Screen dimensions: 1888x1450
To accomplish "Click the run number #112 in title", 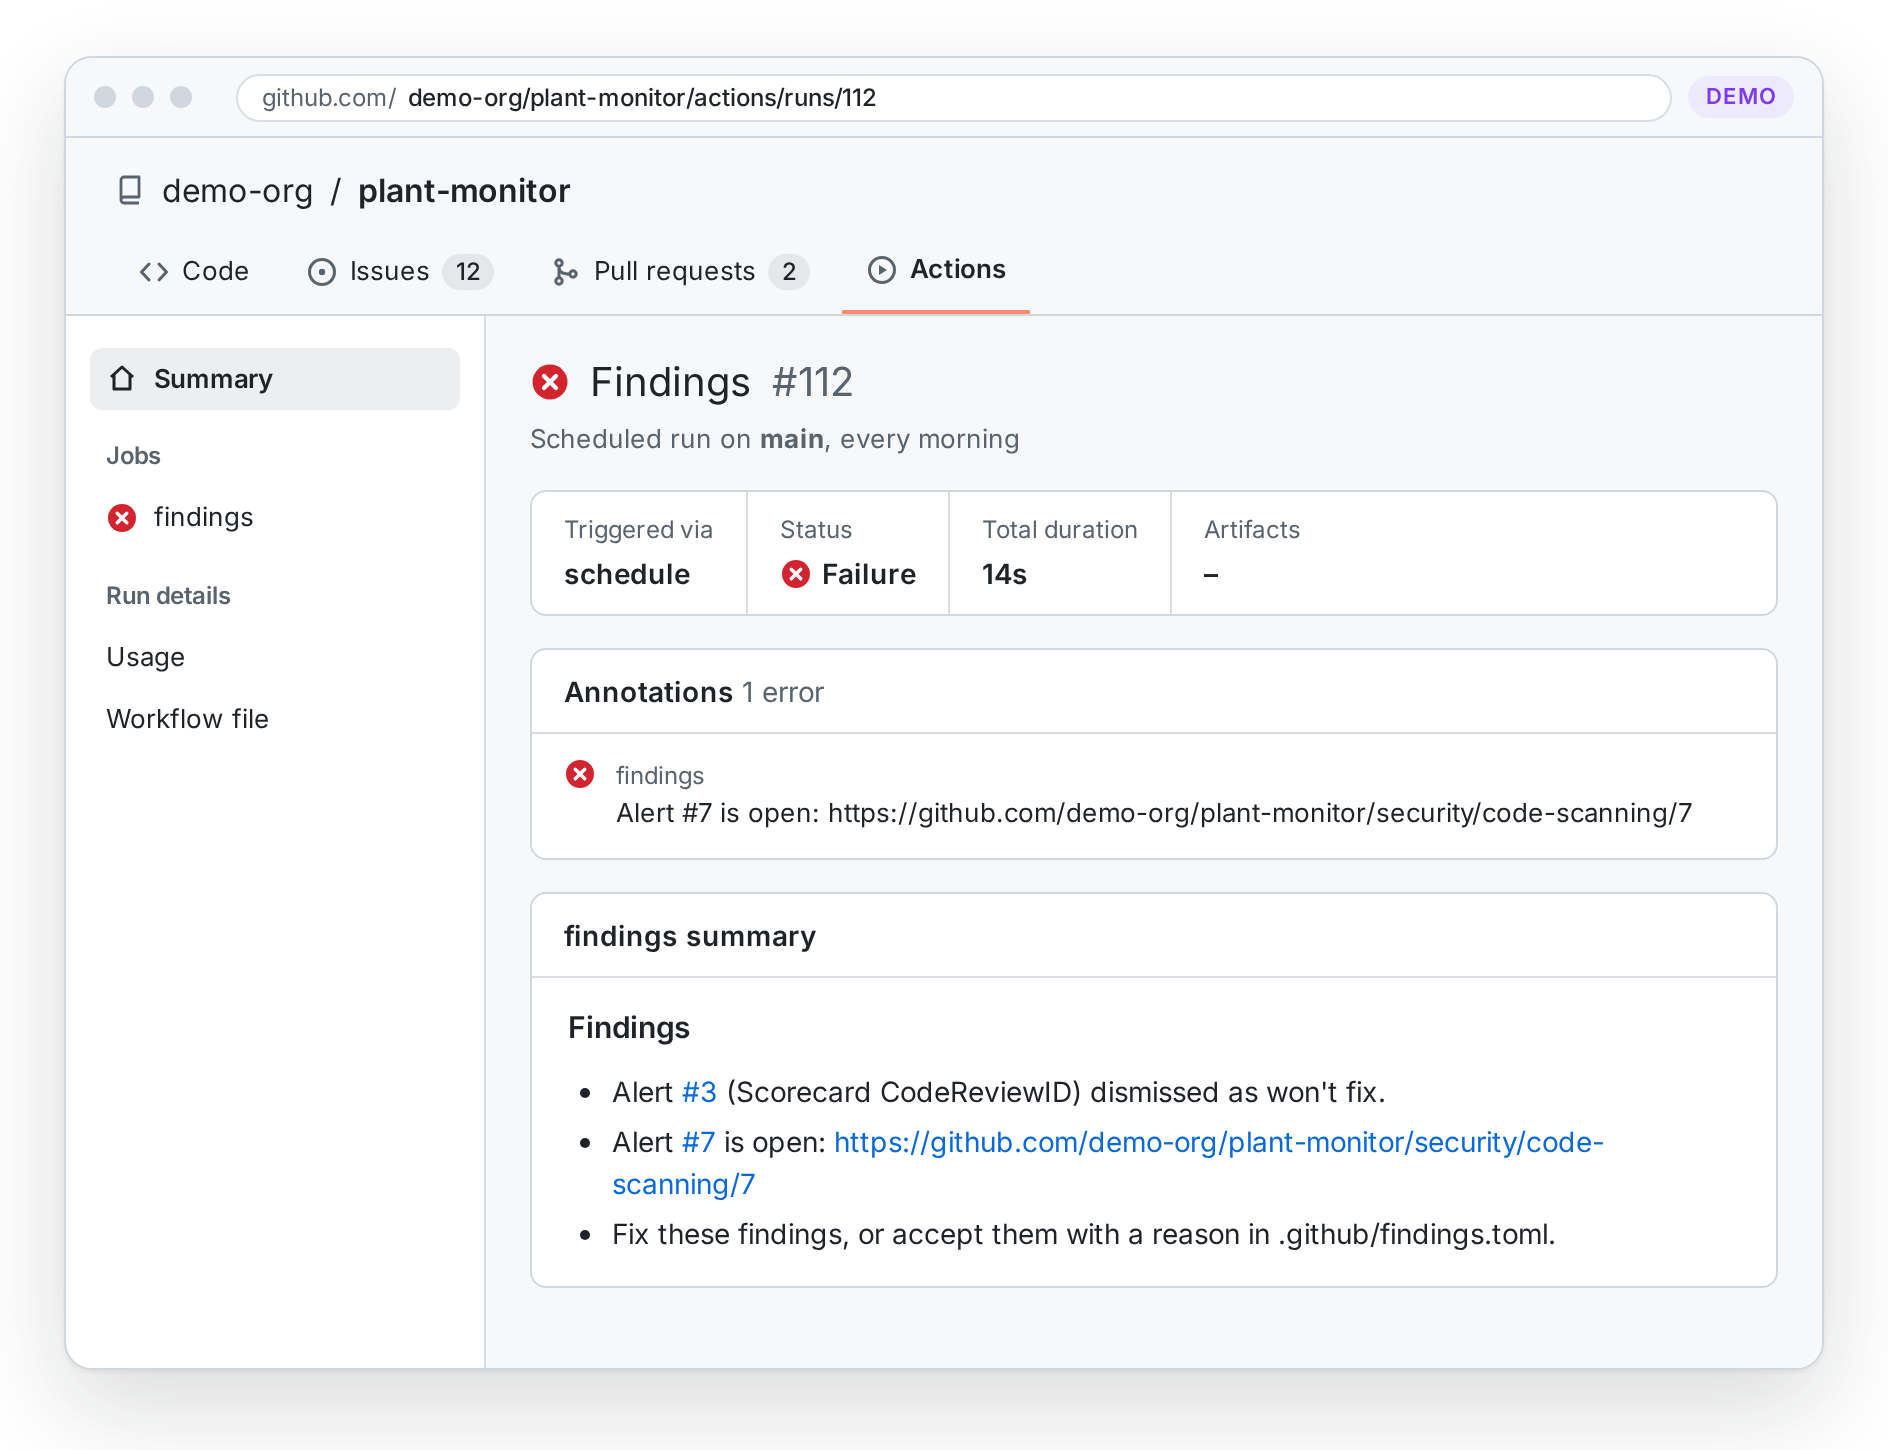I will pos(812,382).
